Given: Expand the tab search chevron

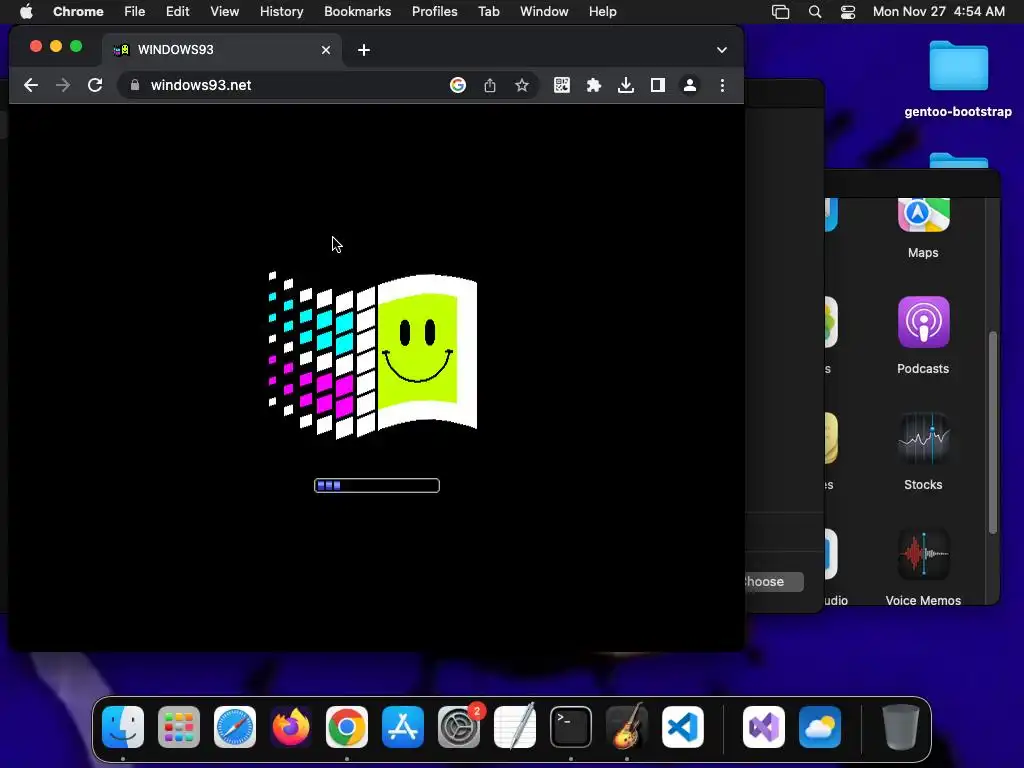Looking at the screenshot, I should (x=722, y=50).
